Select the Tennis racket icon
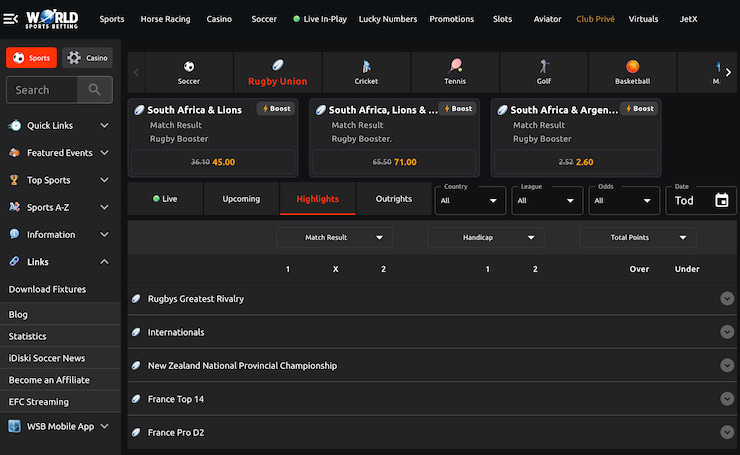 [455, 66]
